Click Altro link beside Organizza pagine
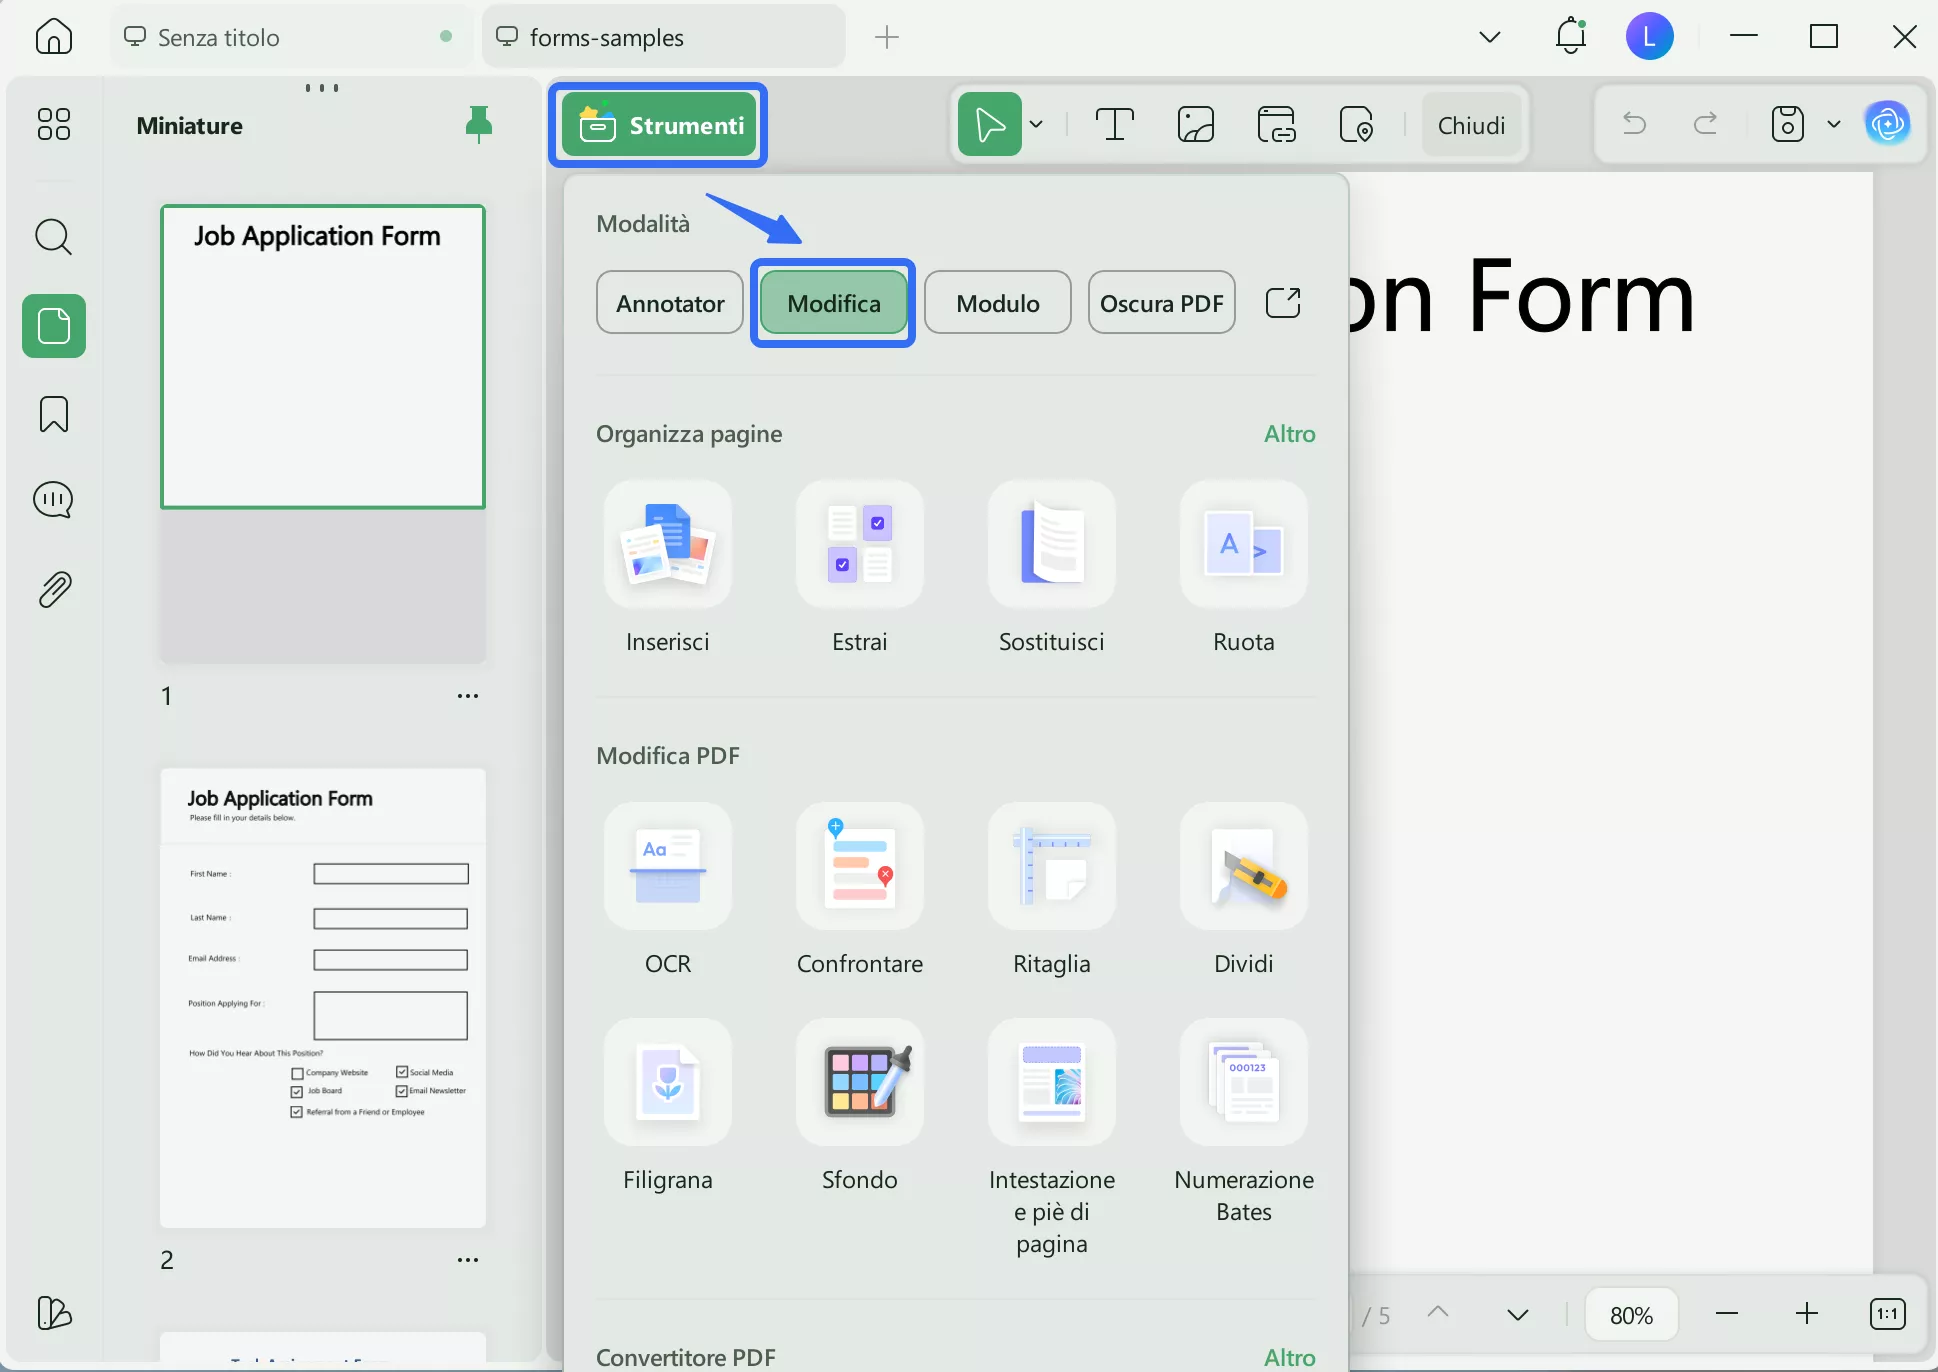Screen dimensions: 1938x1372 click(x=1289, y=434)
